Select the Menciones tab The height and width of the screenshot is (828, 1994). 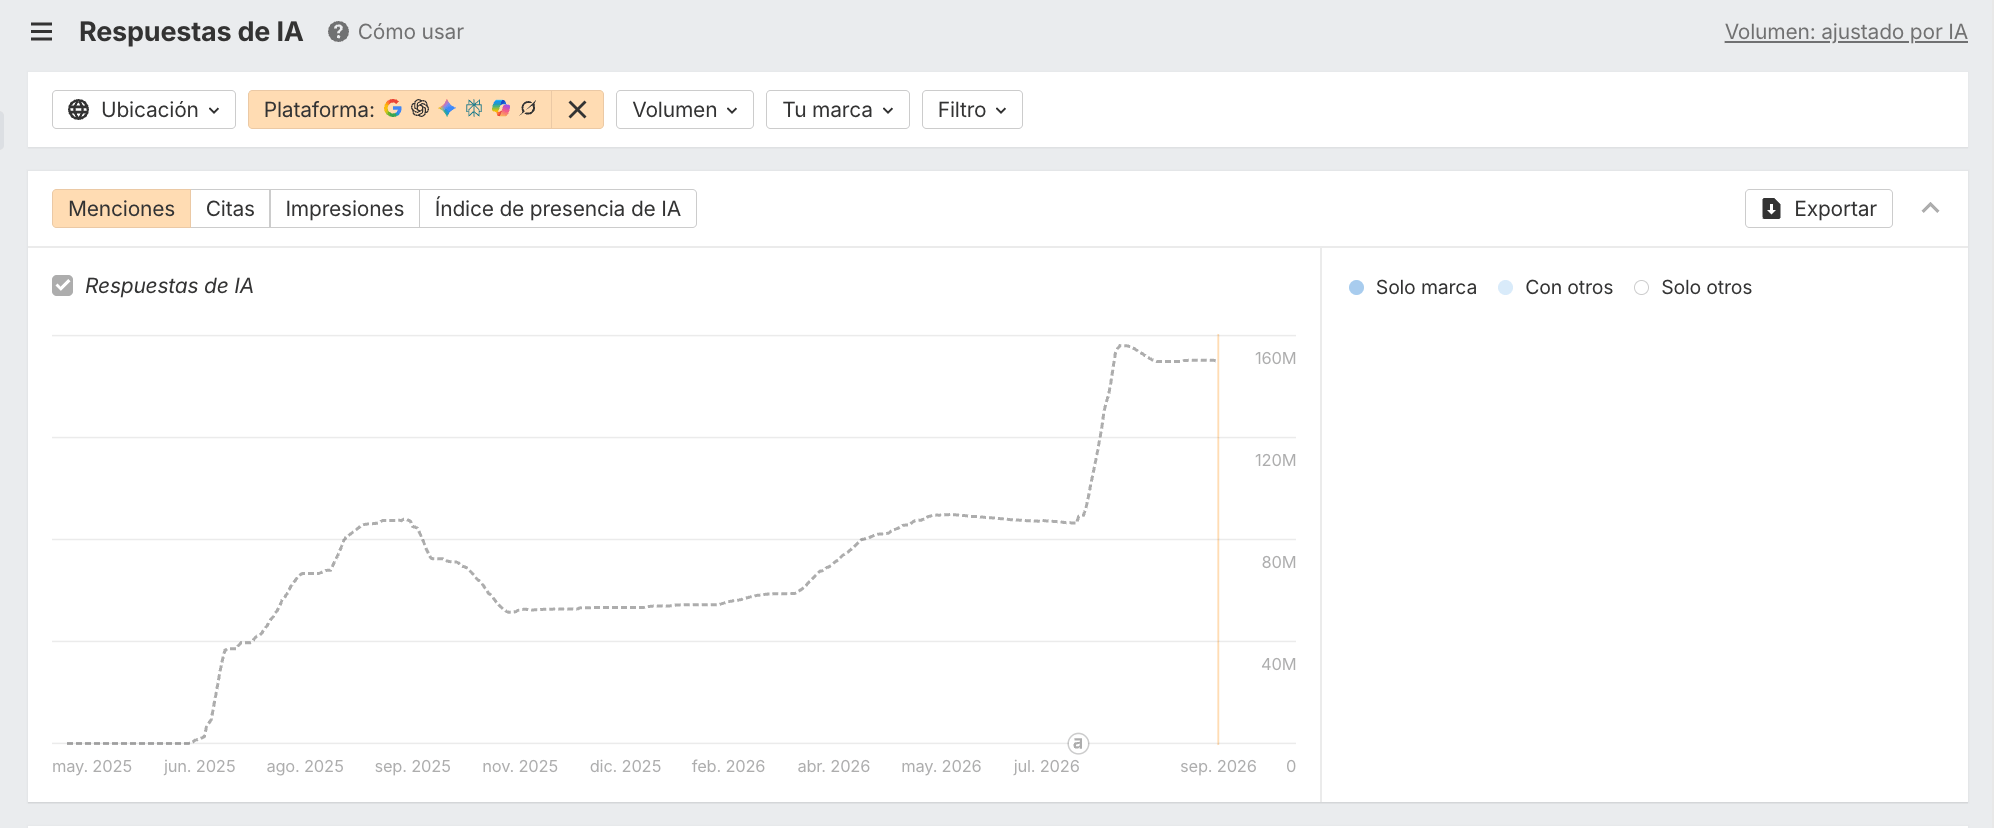point(121,209)
